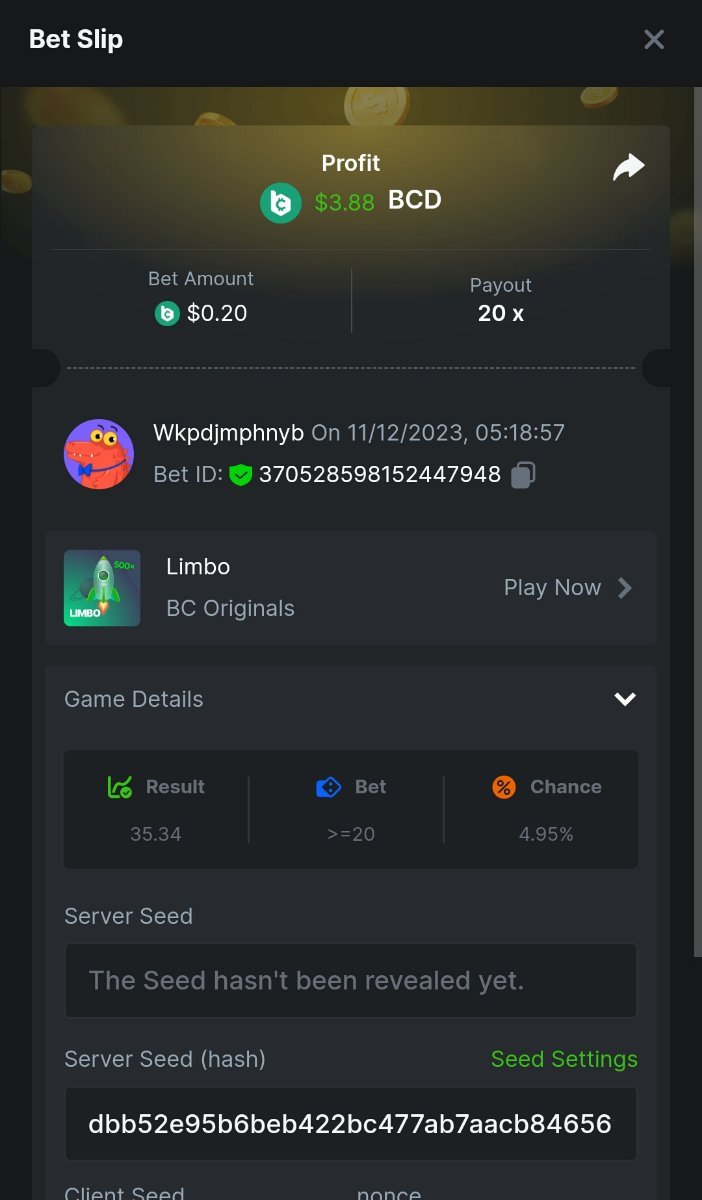Copy the Bet ID with copy icon
Viewport: 702px width, 1200px height.
[x=523, y=475]
